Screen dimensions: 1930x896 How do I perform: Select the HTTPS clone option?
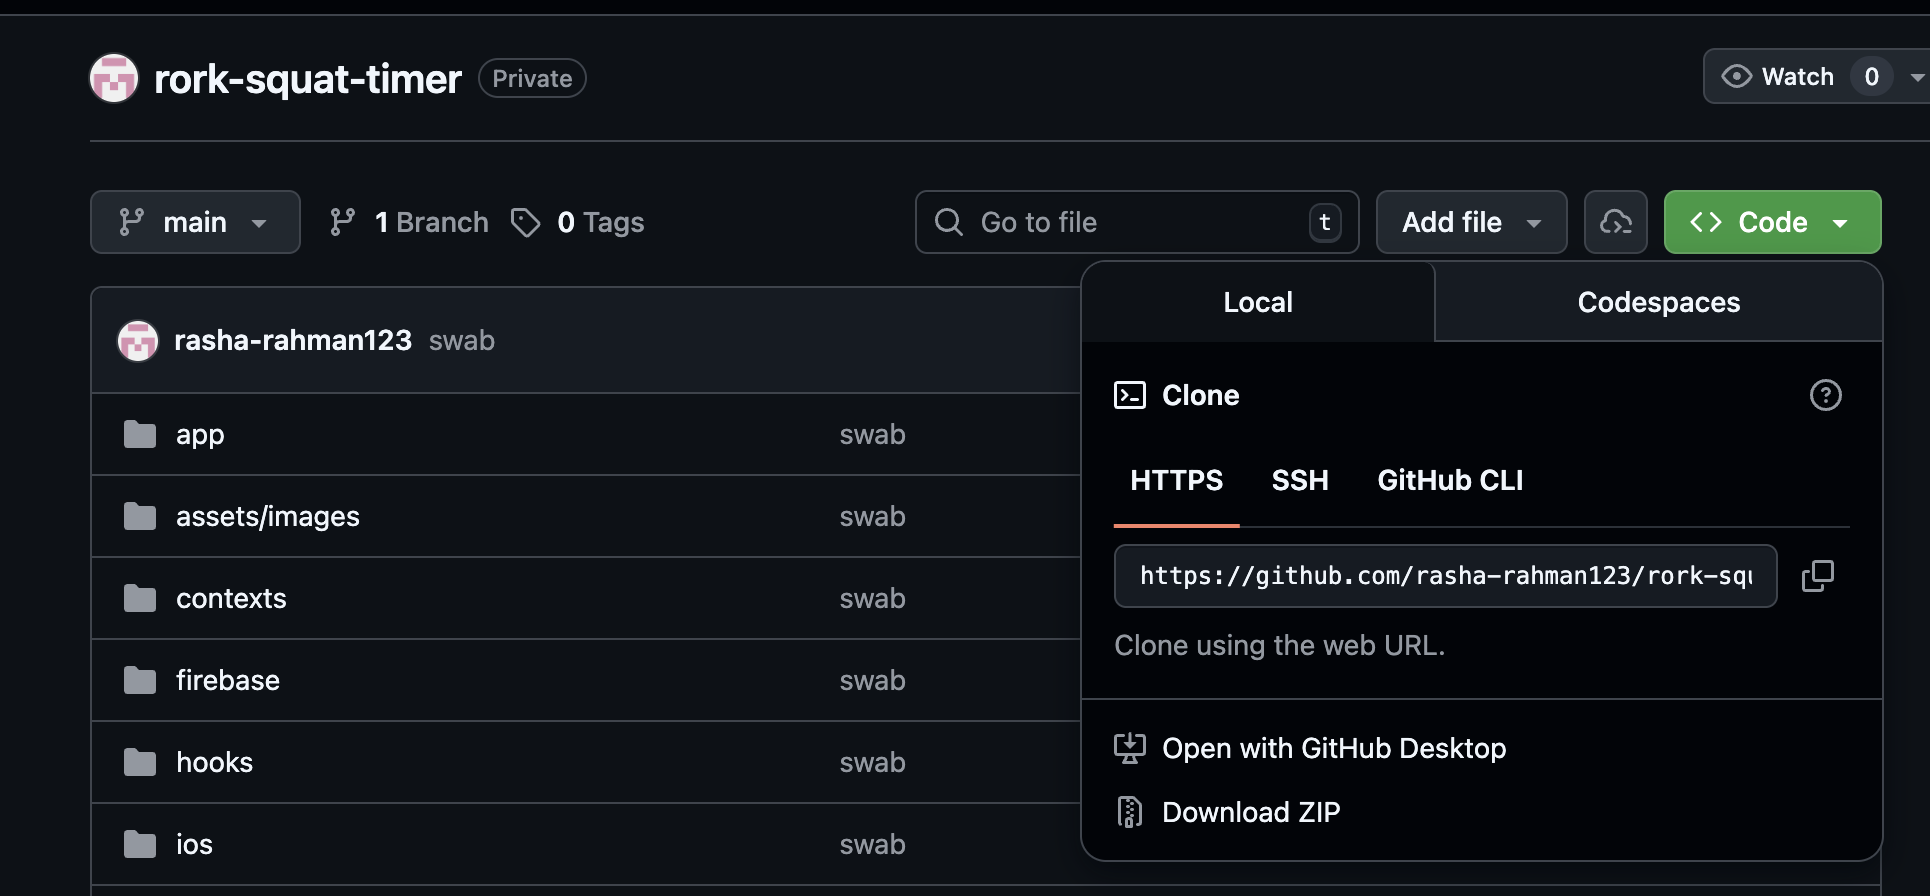[x=1177, y=480]
